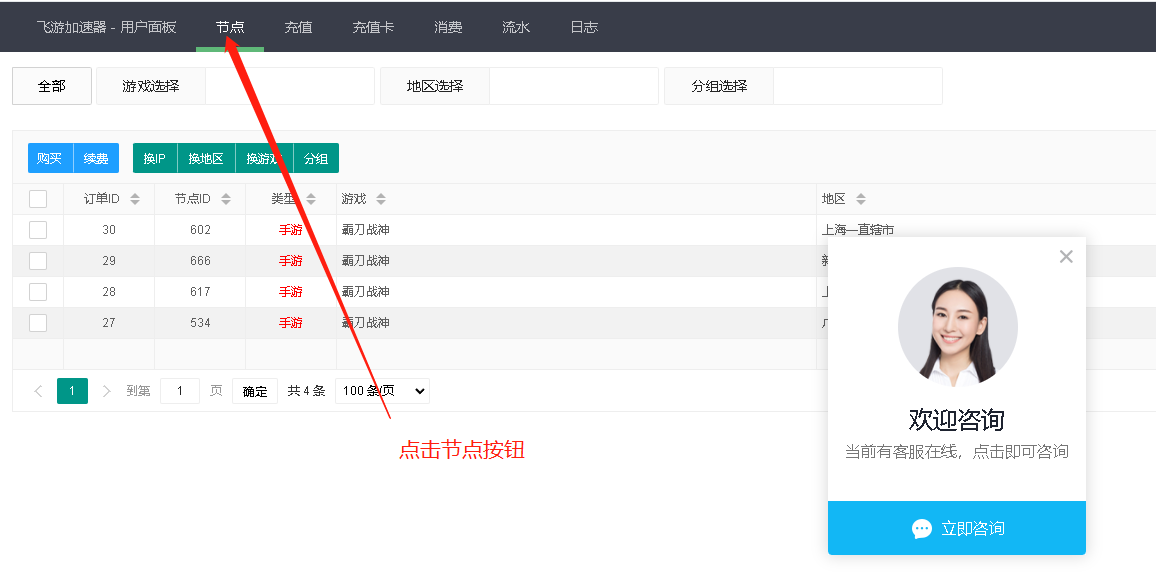Image resolution: width=1156 pixels, height=582 pixels.
Task: Sort by 地区 using its sort arrows
Action: click(x=860, y=199)
